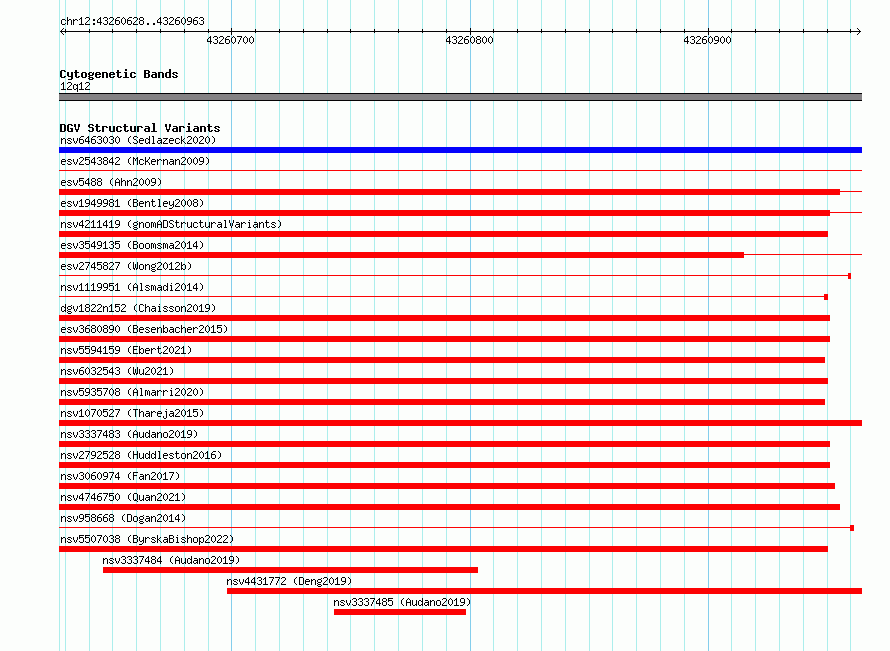Click the red esv3549135 variant bar

coord(401,255)
